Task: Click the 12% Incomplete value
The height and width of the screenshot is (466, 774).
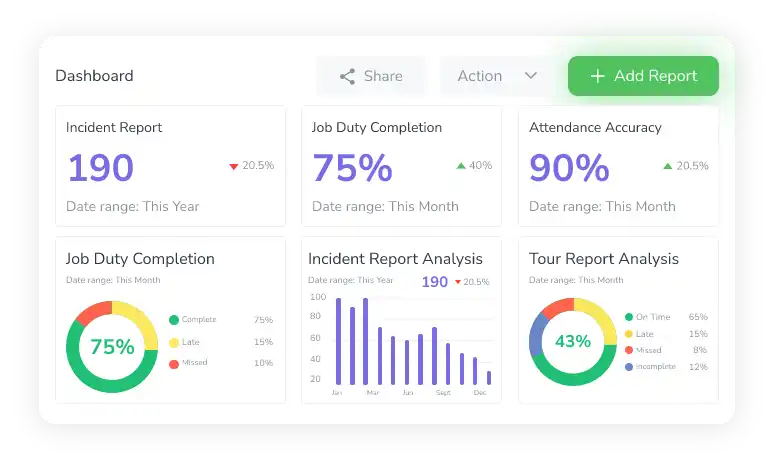Action: [698, 367]
